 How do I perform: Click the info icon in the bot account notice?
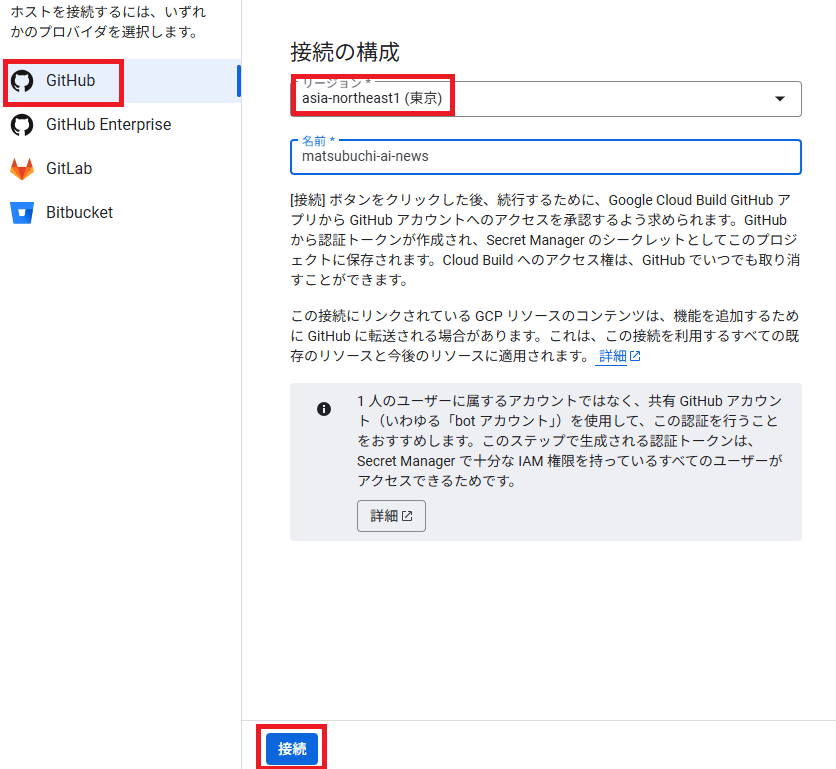[x=324, y=409]
